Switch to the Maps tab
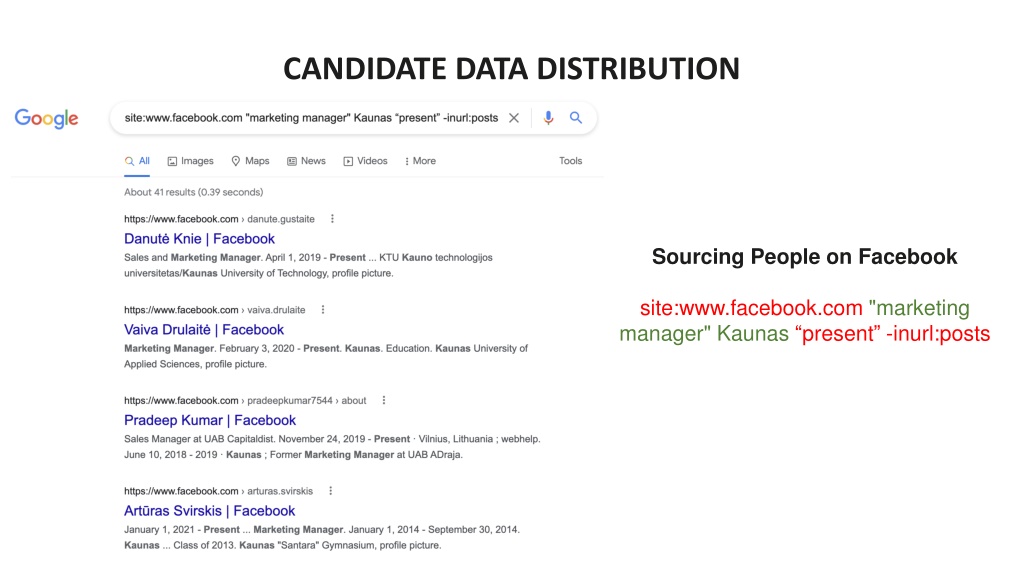Image resolution: width=1024 pixels, height=576 pixels. click(x=250, y=161)
